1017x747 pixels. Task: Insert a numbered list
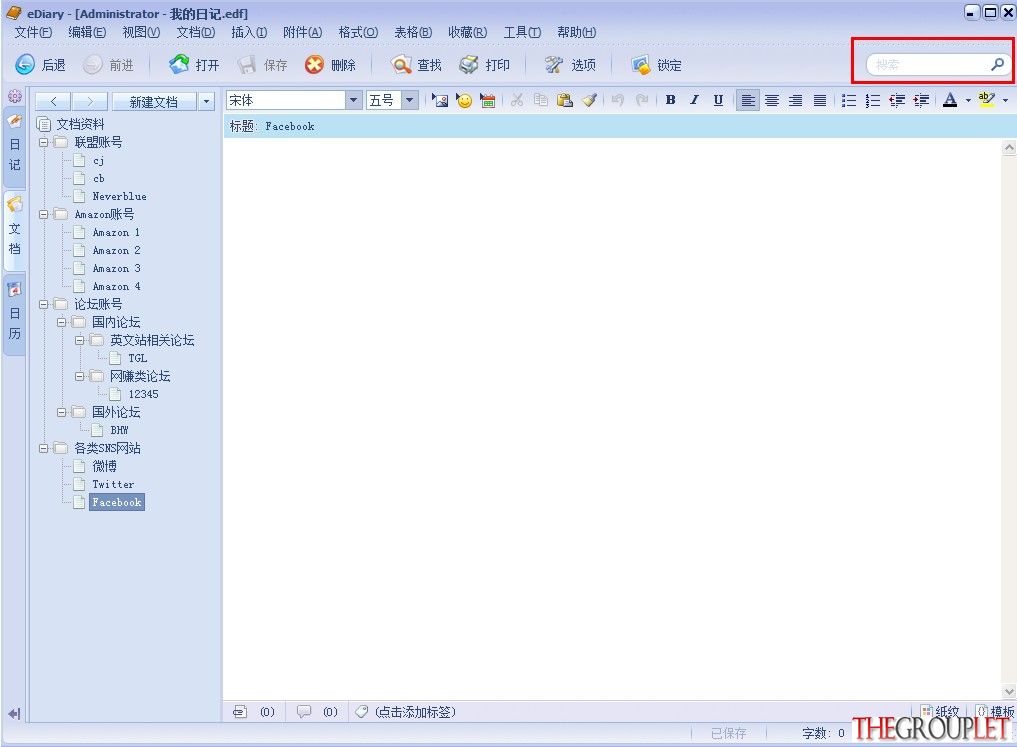[872, 100]
